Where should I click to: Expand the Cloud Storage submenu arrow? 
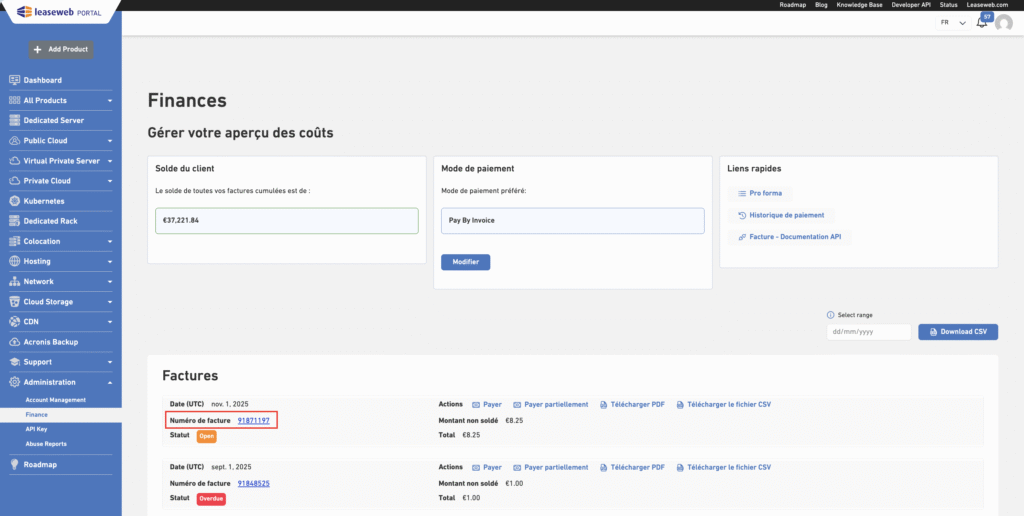pos(110,302)
